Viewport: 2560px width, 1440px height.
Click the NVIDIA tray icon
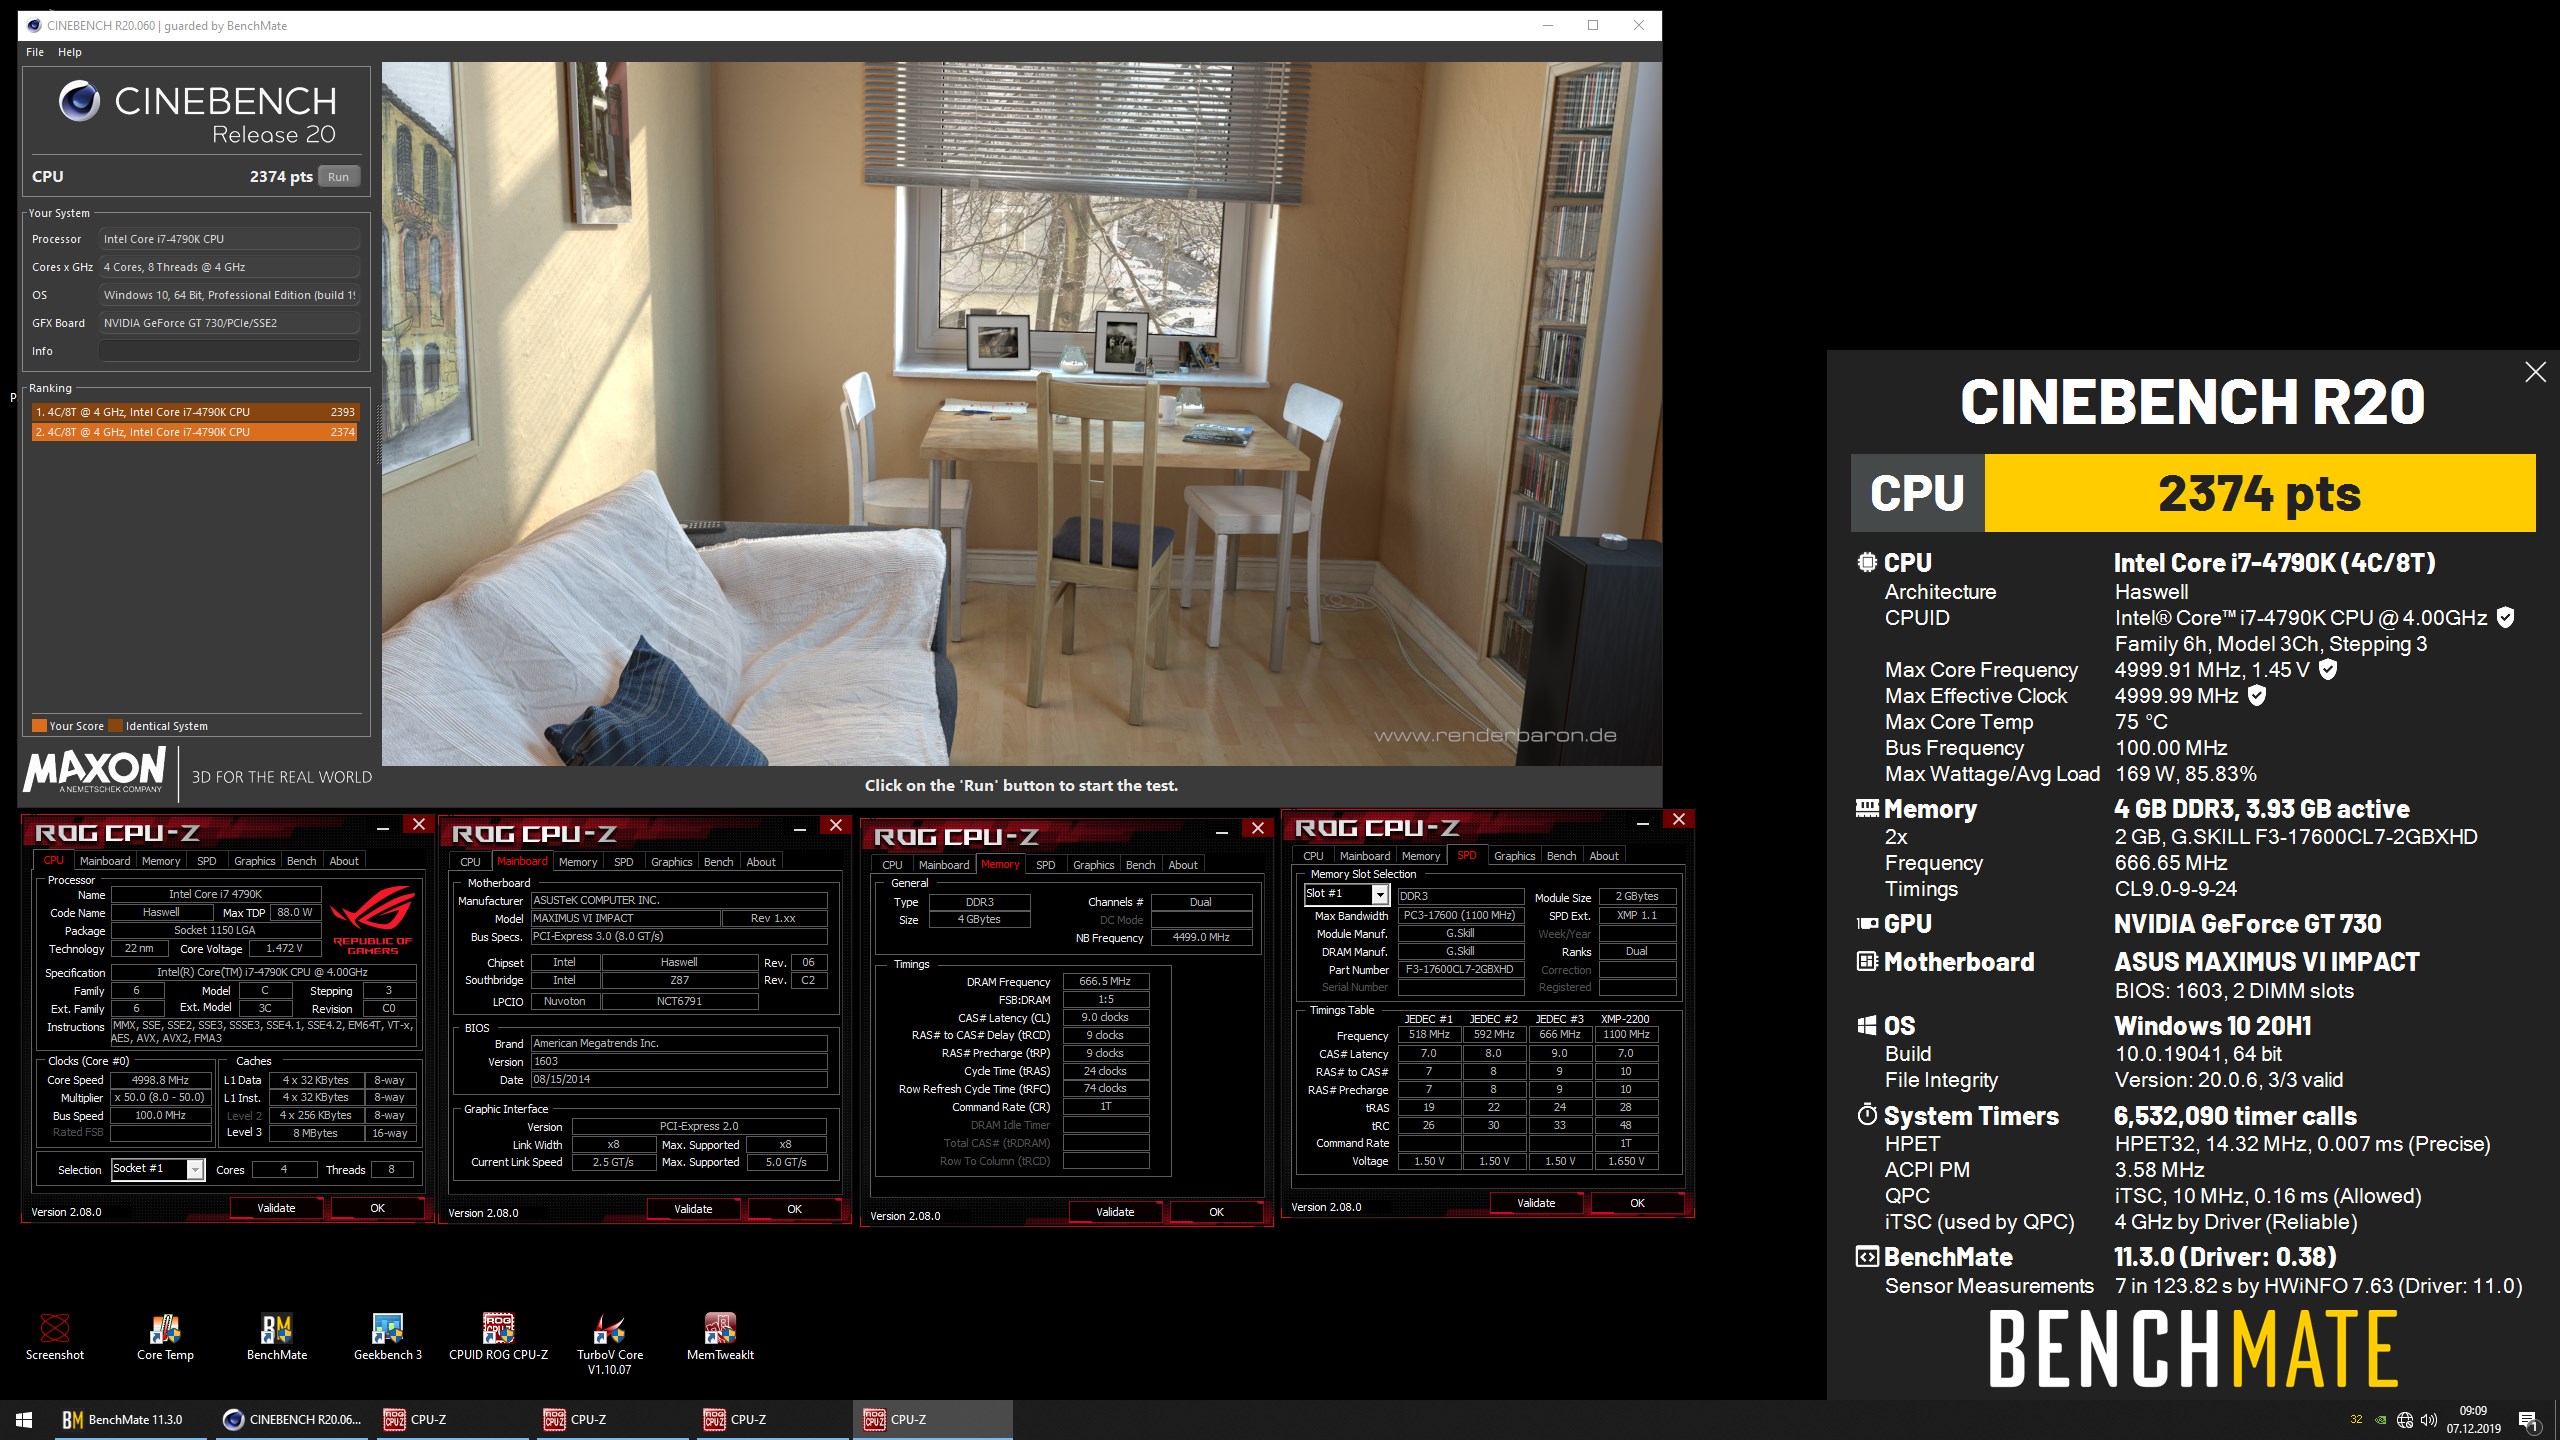point(2380,1420)
